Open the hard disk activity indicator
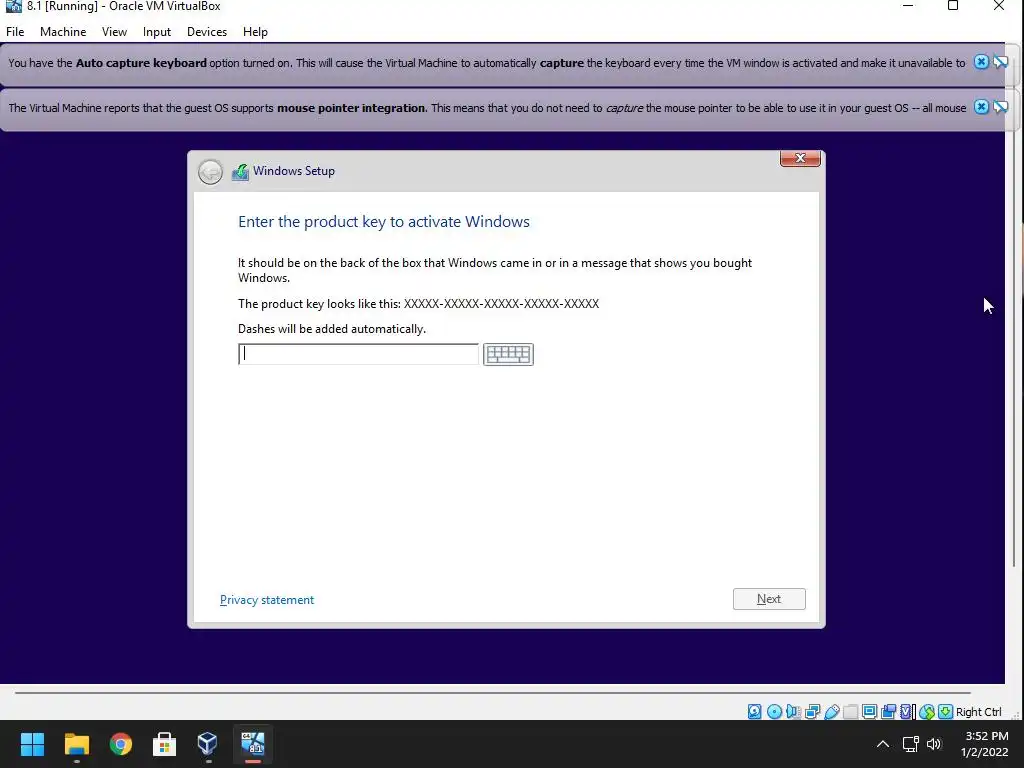The width and height of the screenshot is (1024, 768). click(x=754, y=712)
